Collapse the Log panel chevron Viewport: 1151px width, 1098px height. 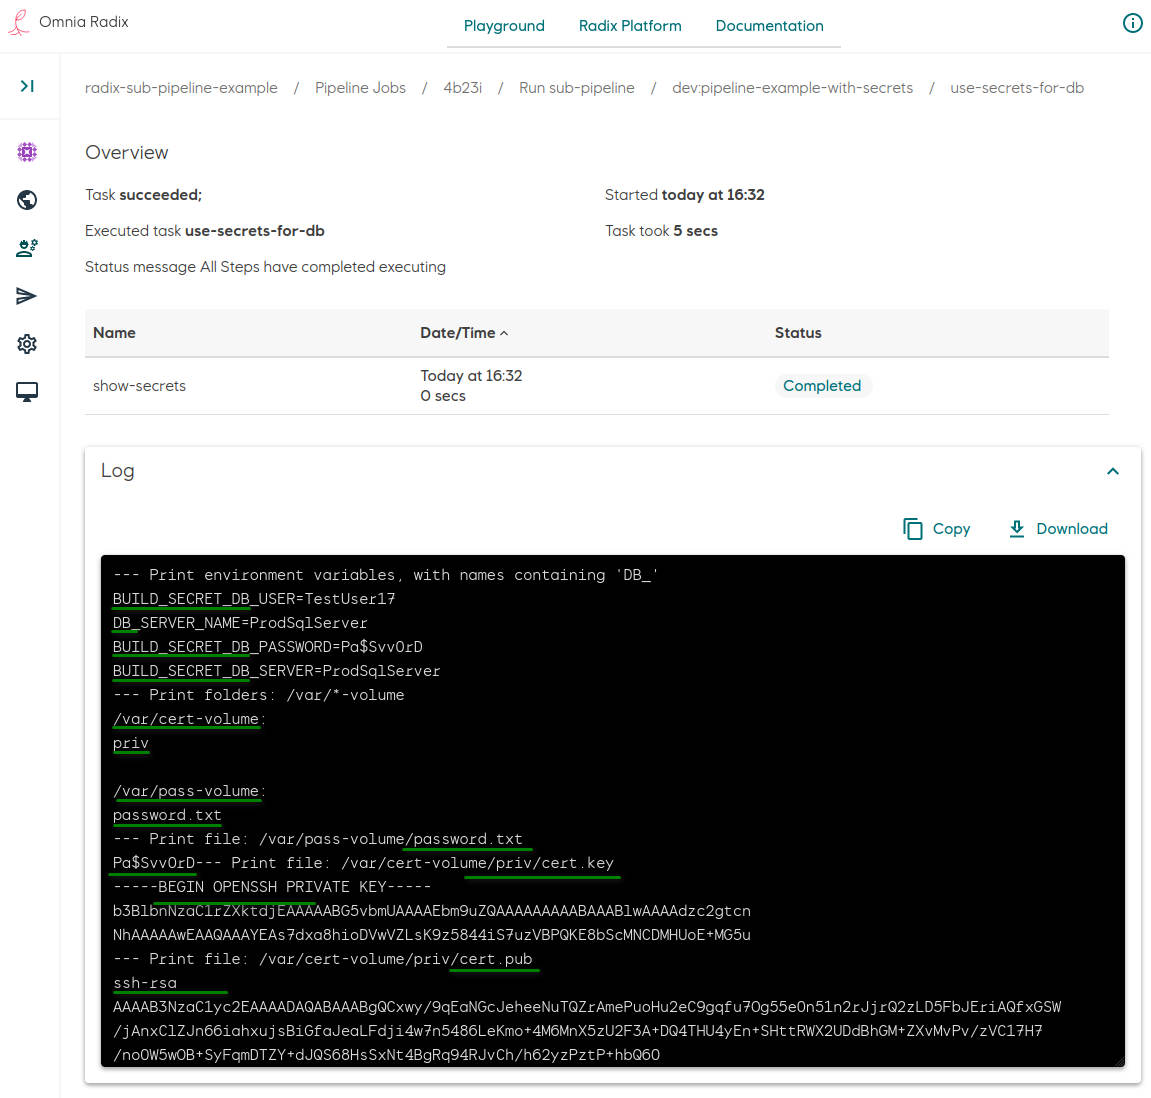point(1112,470)
